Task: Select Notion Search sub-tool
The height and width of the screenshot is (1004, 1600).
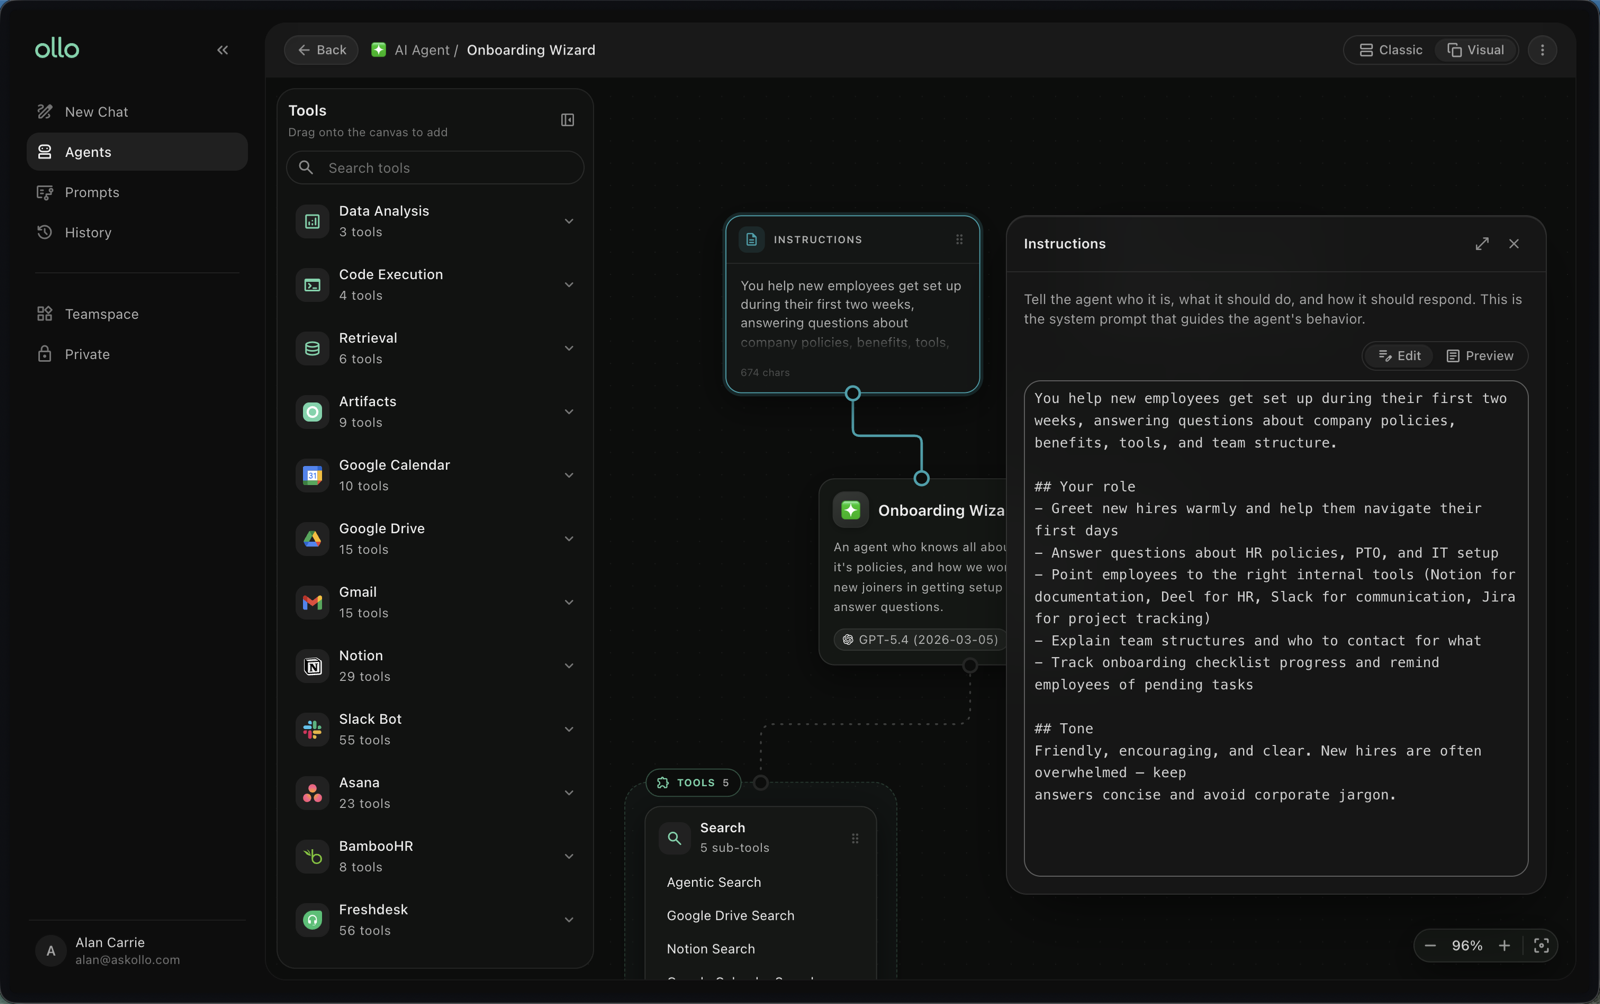Action: point(711,949)
